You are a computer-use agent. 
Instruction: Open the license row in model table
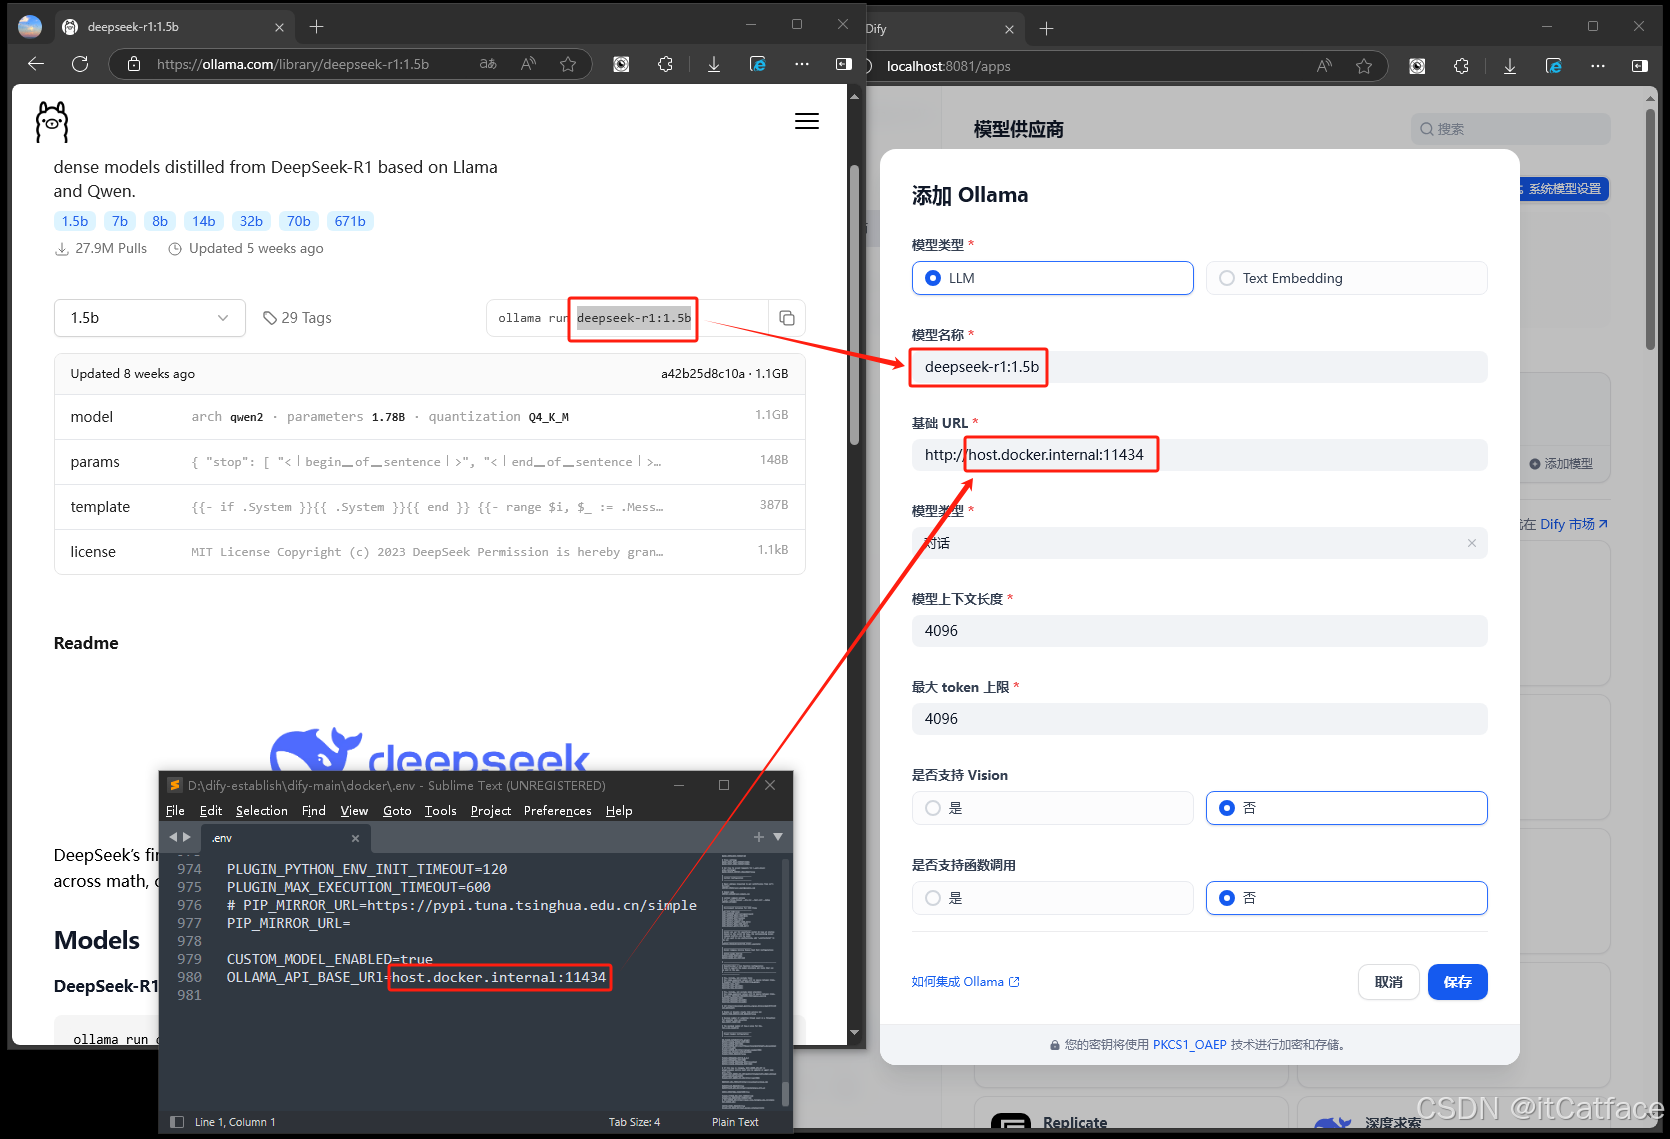pyautogui.click(x=430, y=552)
